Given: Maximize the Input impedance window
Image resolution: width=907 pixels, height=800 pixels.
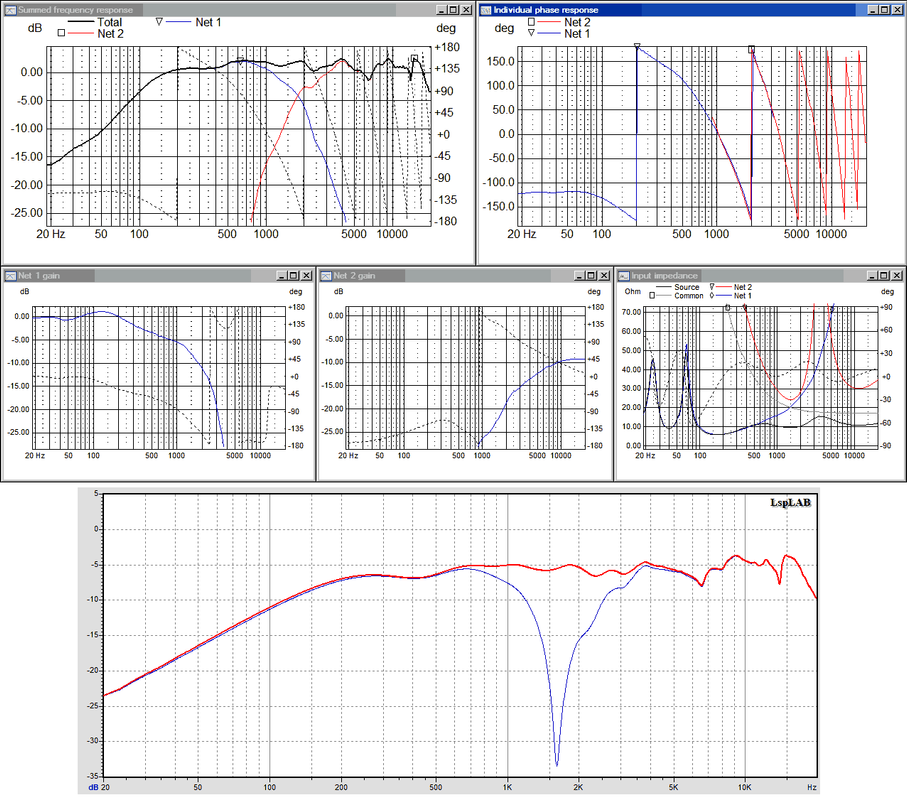Looking at the screenshot, I should tap(884, 276).
